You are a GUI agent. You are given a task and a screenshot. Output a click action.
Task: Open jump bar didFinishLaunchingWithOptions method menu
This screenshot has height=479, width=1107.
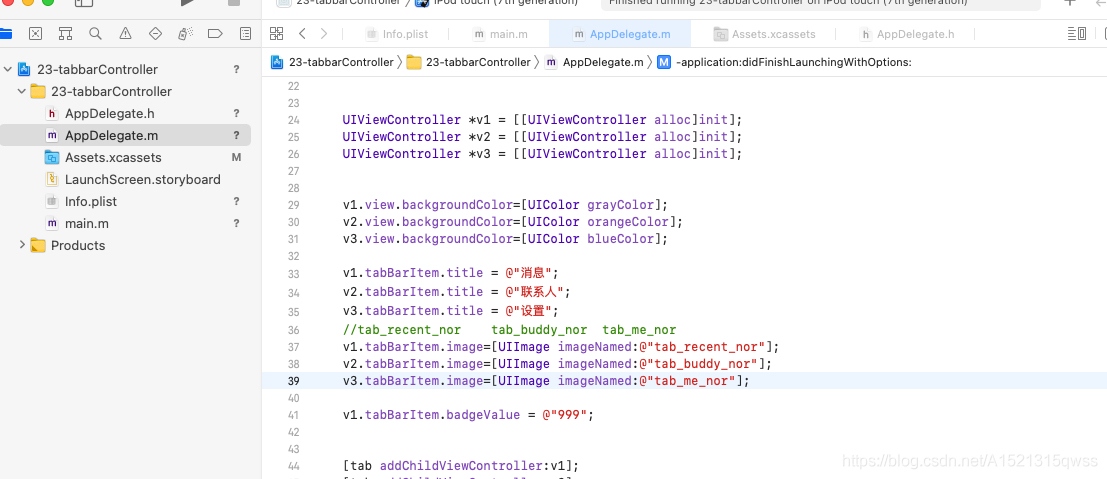(784, 62)
